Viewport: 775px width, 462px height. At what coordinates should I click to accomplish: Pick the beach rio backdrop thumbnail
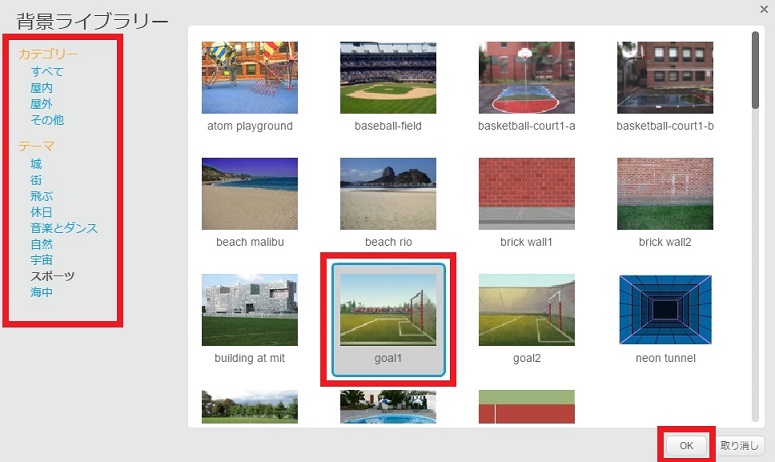[388, 194]
